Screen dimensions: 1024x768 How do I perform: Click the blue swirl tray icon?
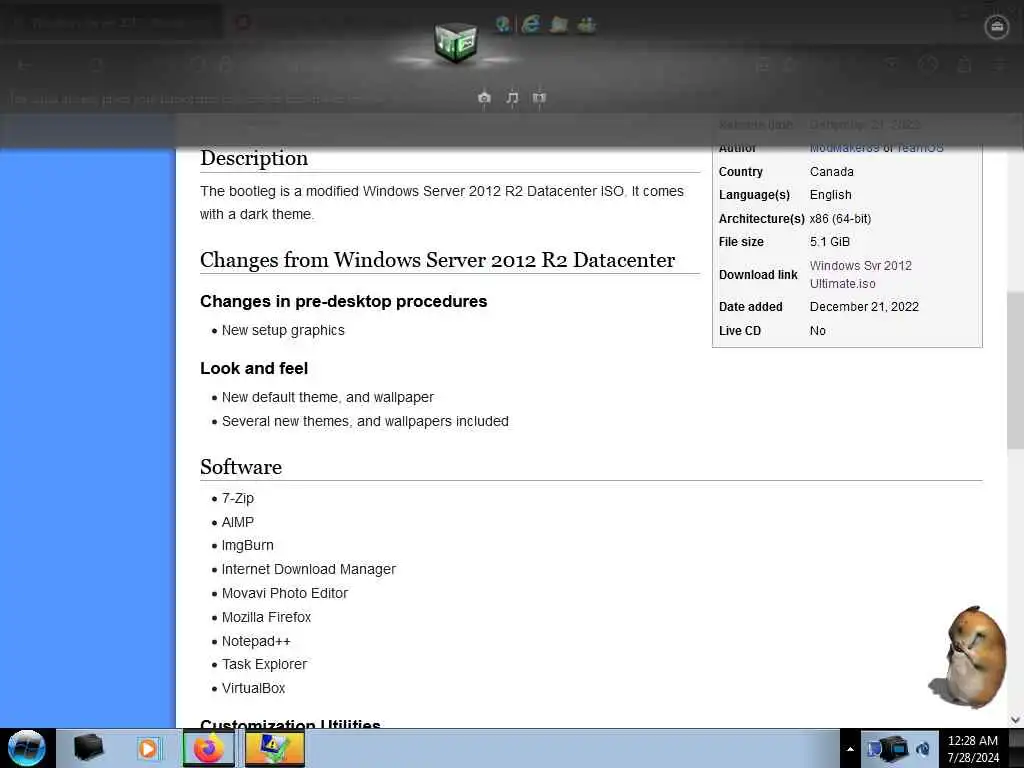(923, 749)
